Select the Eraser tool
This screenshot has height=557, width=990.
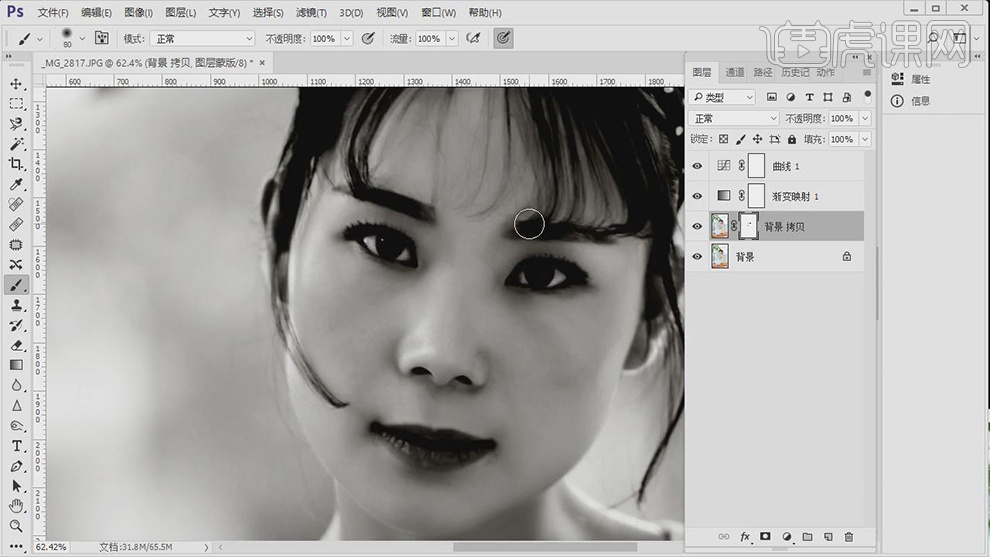coord(16,345)
